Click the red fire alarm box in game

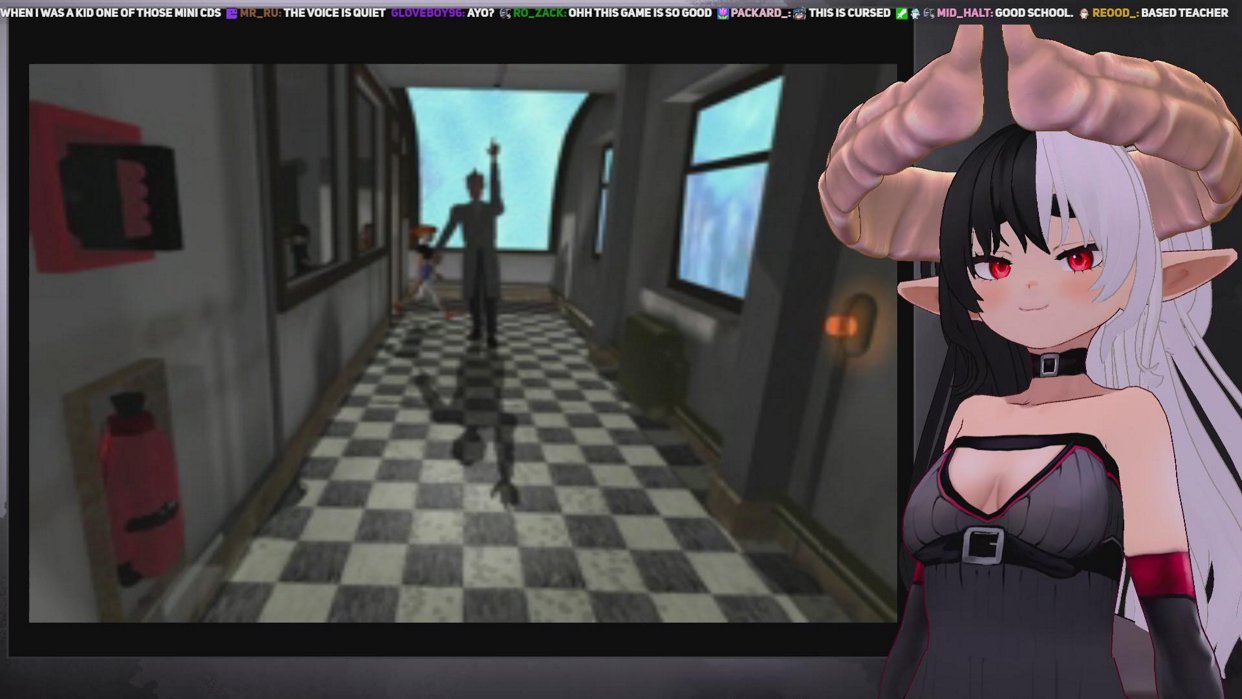click(105, 188)
